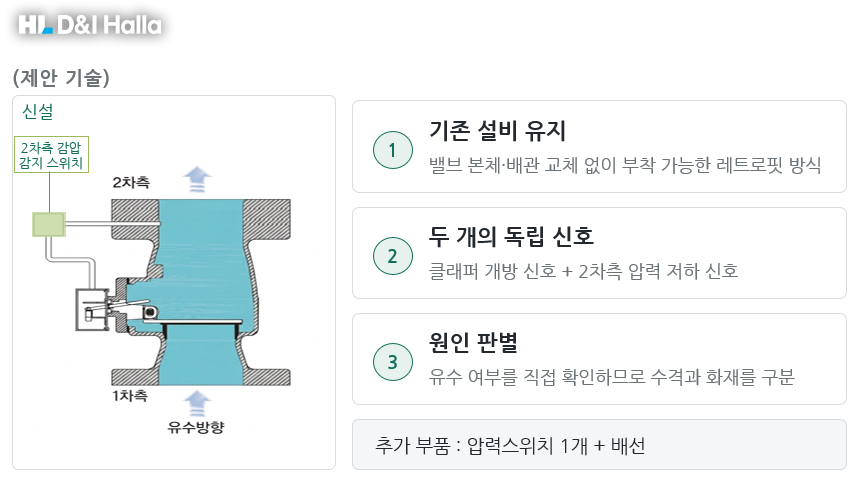The image size is (860, 498).
Task: Click the 기존 설비 유지 heading
Action: pyautogui.click(x=497, y=131)
